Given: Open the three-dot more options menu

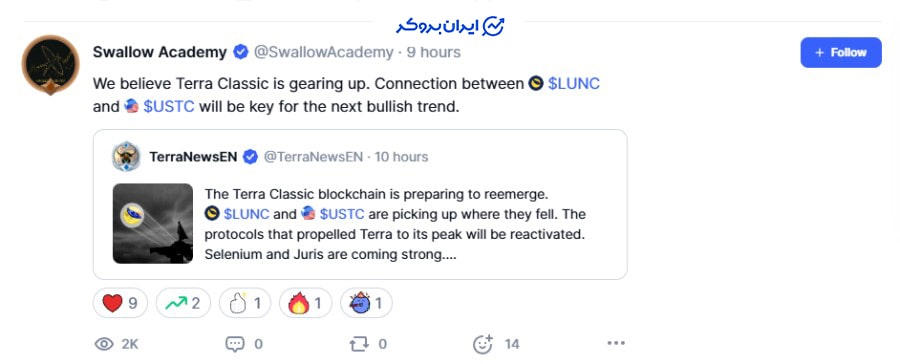Looking at the screenshot, I should click(x=616, y=343).
